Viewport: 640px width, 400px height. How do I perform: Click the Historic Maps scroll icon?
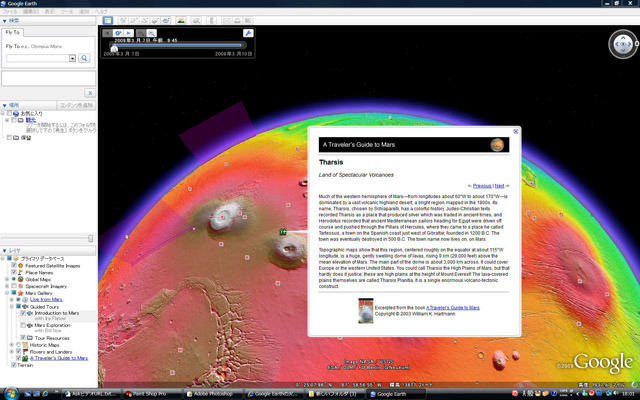[25, 345]
